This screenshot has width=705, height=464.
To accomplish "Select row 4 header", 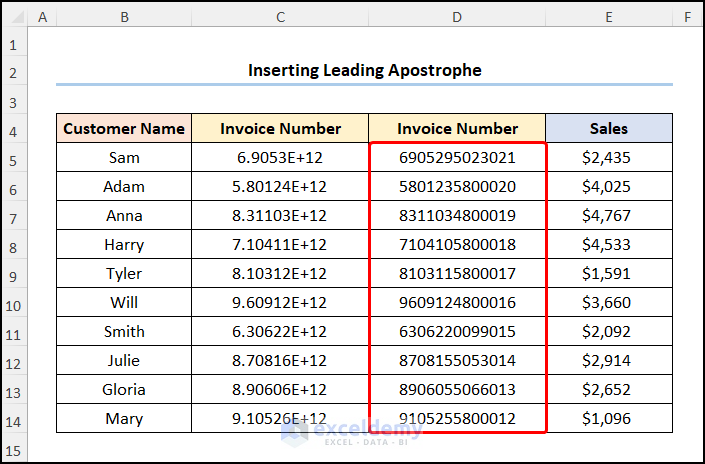I will pos(14,129).
